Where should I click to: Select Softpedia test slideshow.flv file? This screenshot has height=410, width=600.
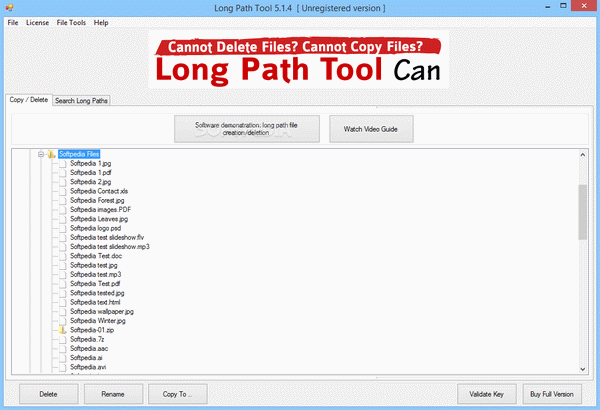(107, 237)
